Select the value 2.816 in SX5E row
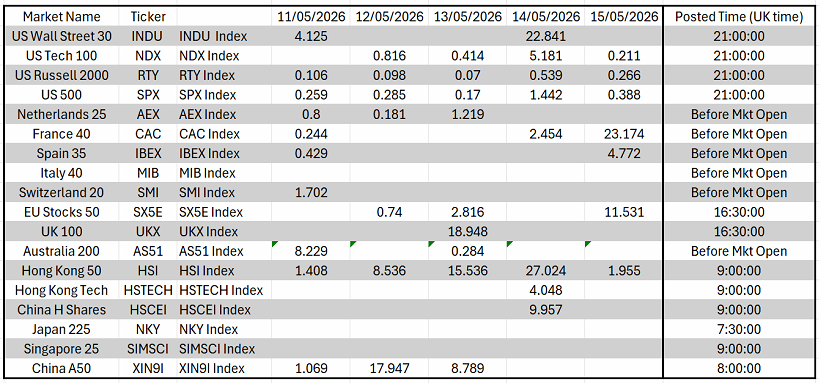The height and width of the screenshot is (383, 819). click(x=467, y=212)
